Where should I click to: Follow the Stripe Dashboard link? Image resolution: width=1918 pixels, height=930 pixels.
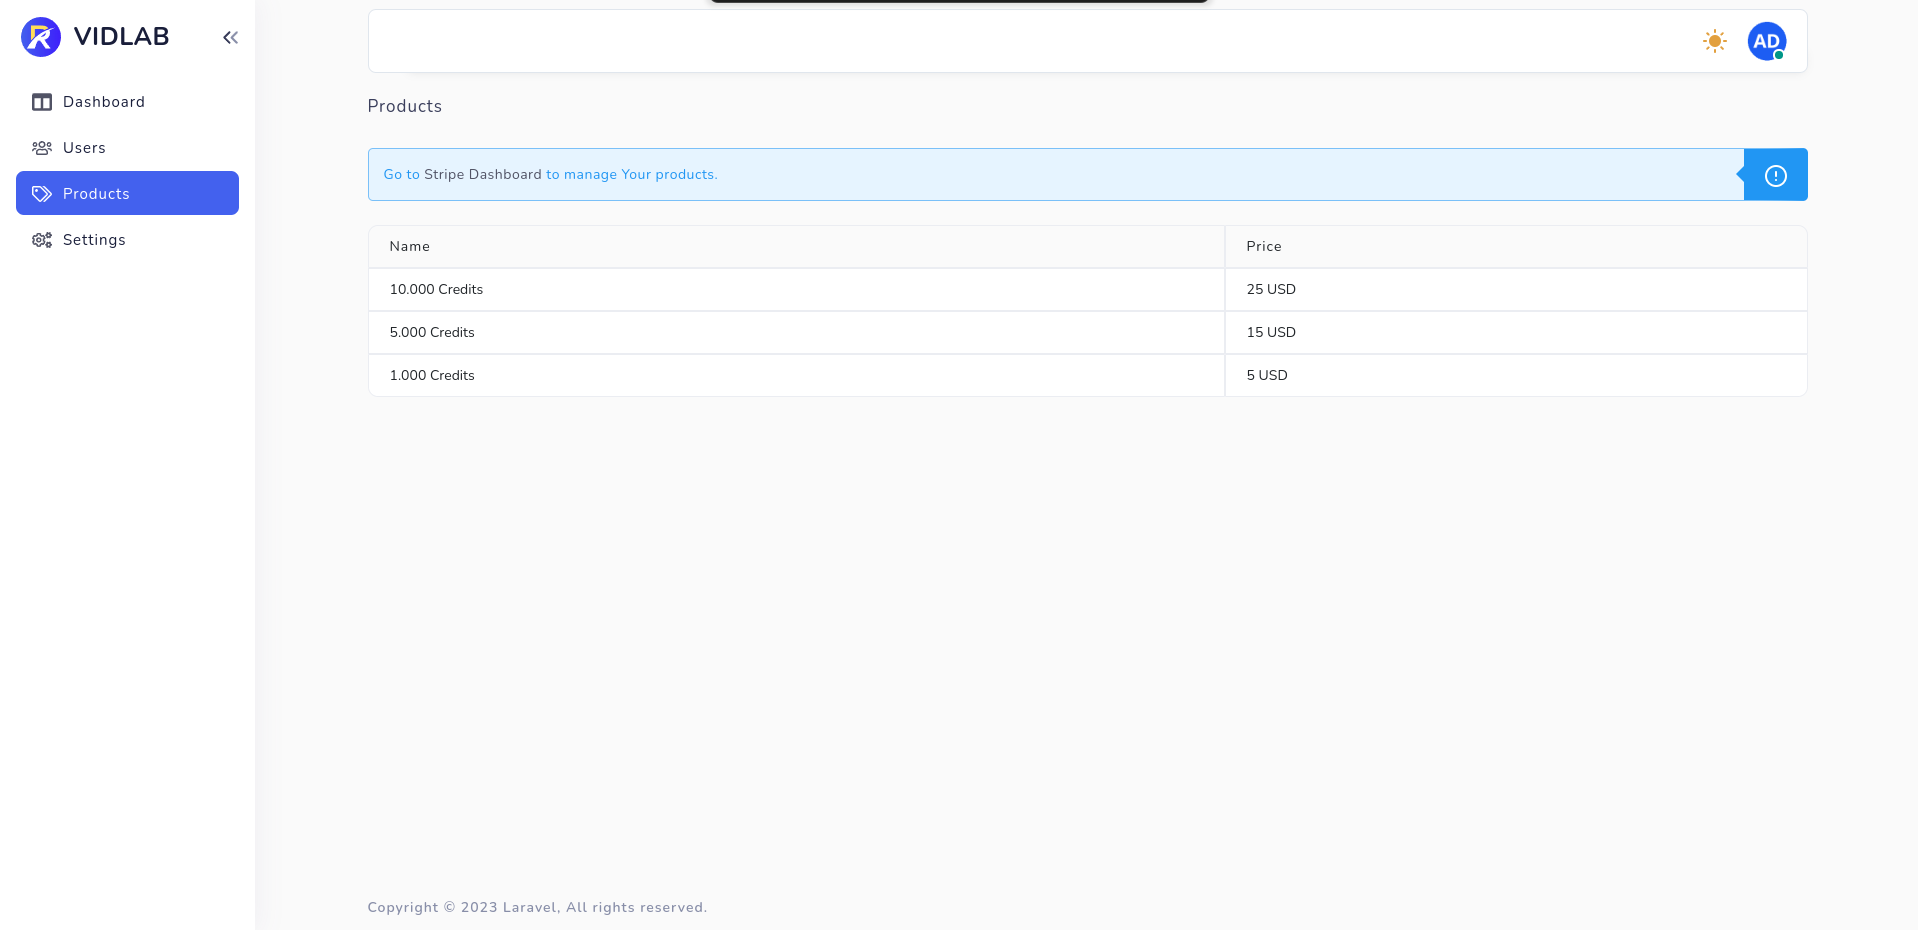click(x=483, y=174)
